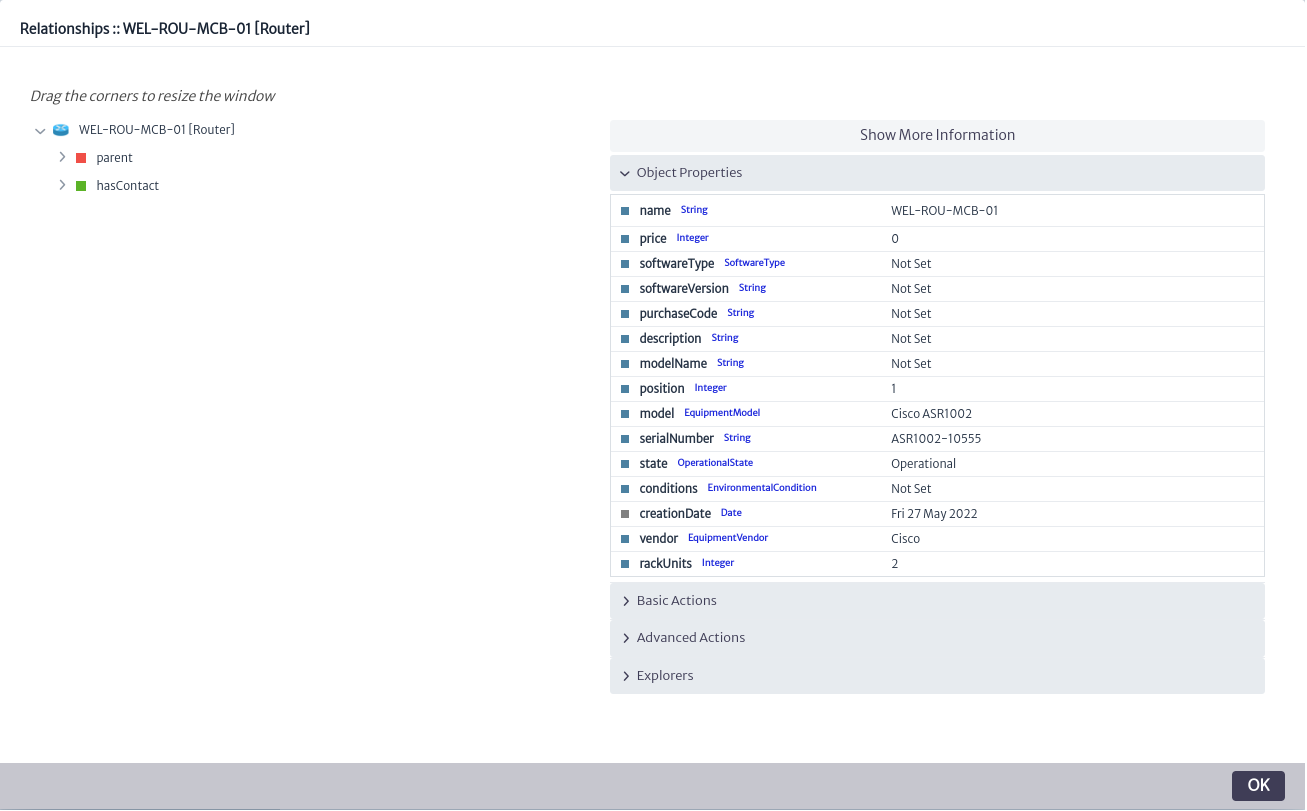Screen dimensions: 1307x811
Task: Collapse the Object Properties section
Action: click(x=937, y=173)
